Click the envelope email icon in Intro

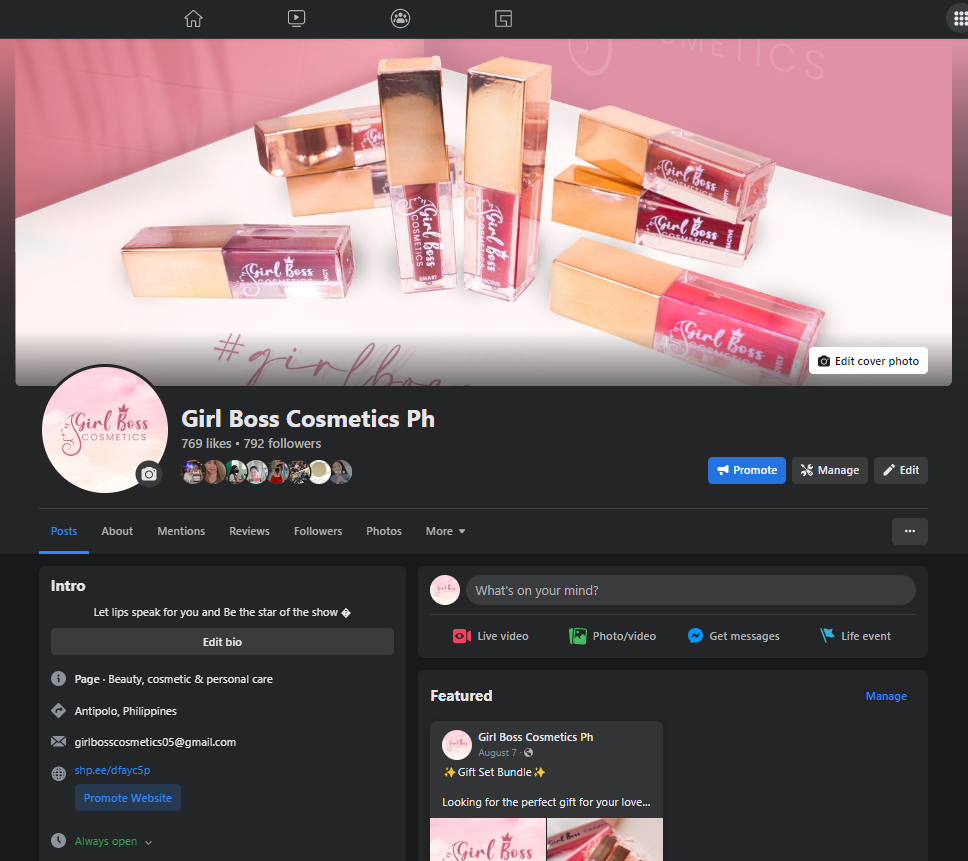[59, 741]
